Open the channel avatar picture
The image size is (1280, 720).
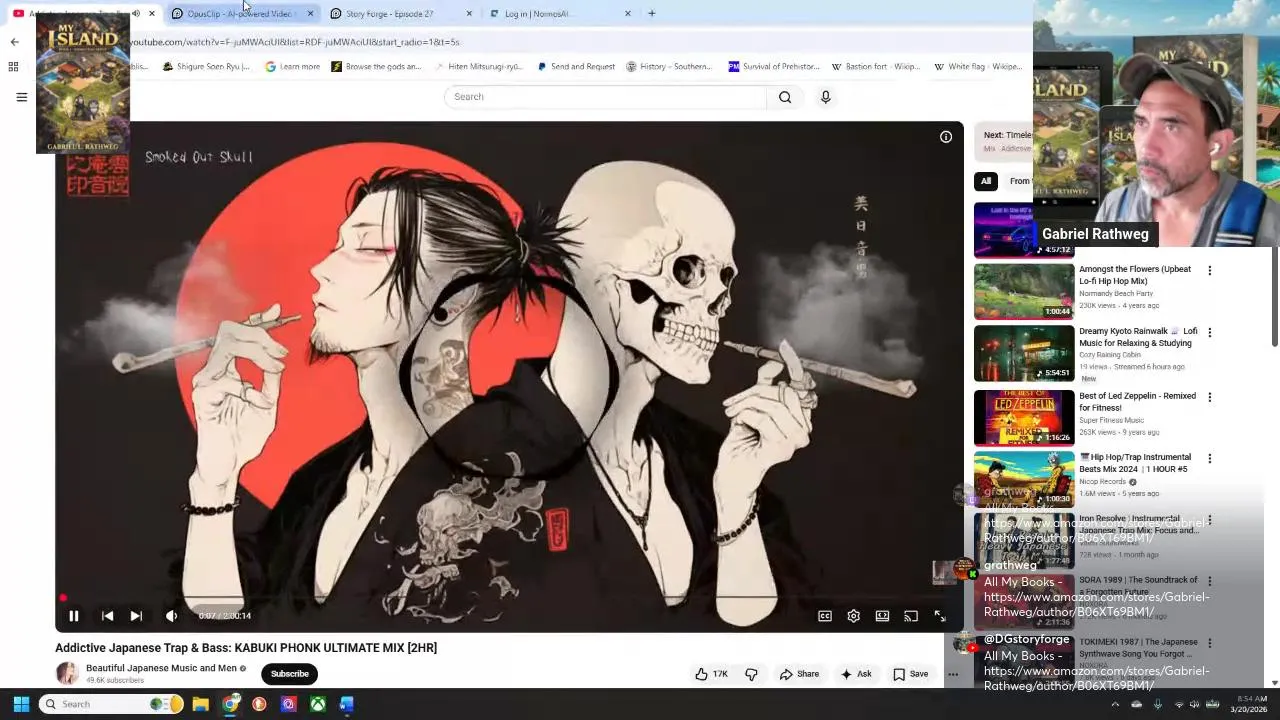tap(67, 673)
